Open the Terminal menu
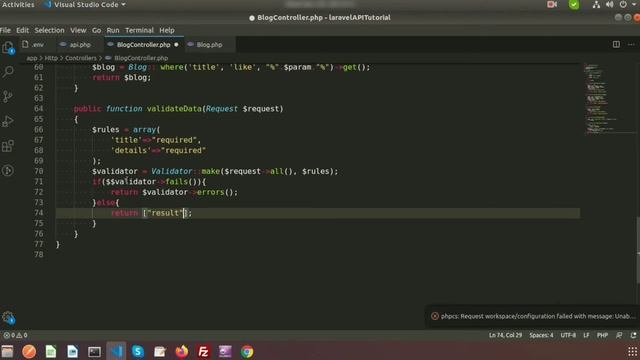 point(139,30)
